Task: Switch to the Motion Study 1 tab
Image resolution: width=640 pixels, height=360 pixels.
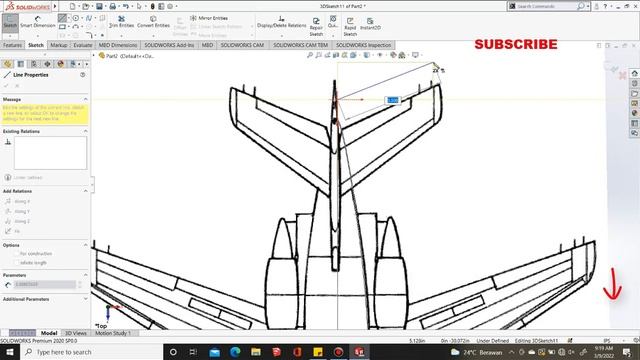Action: click(113, 333)
